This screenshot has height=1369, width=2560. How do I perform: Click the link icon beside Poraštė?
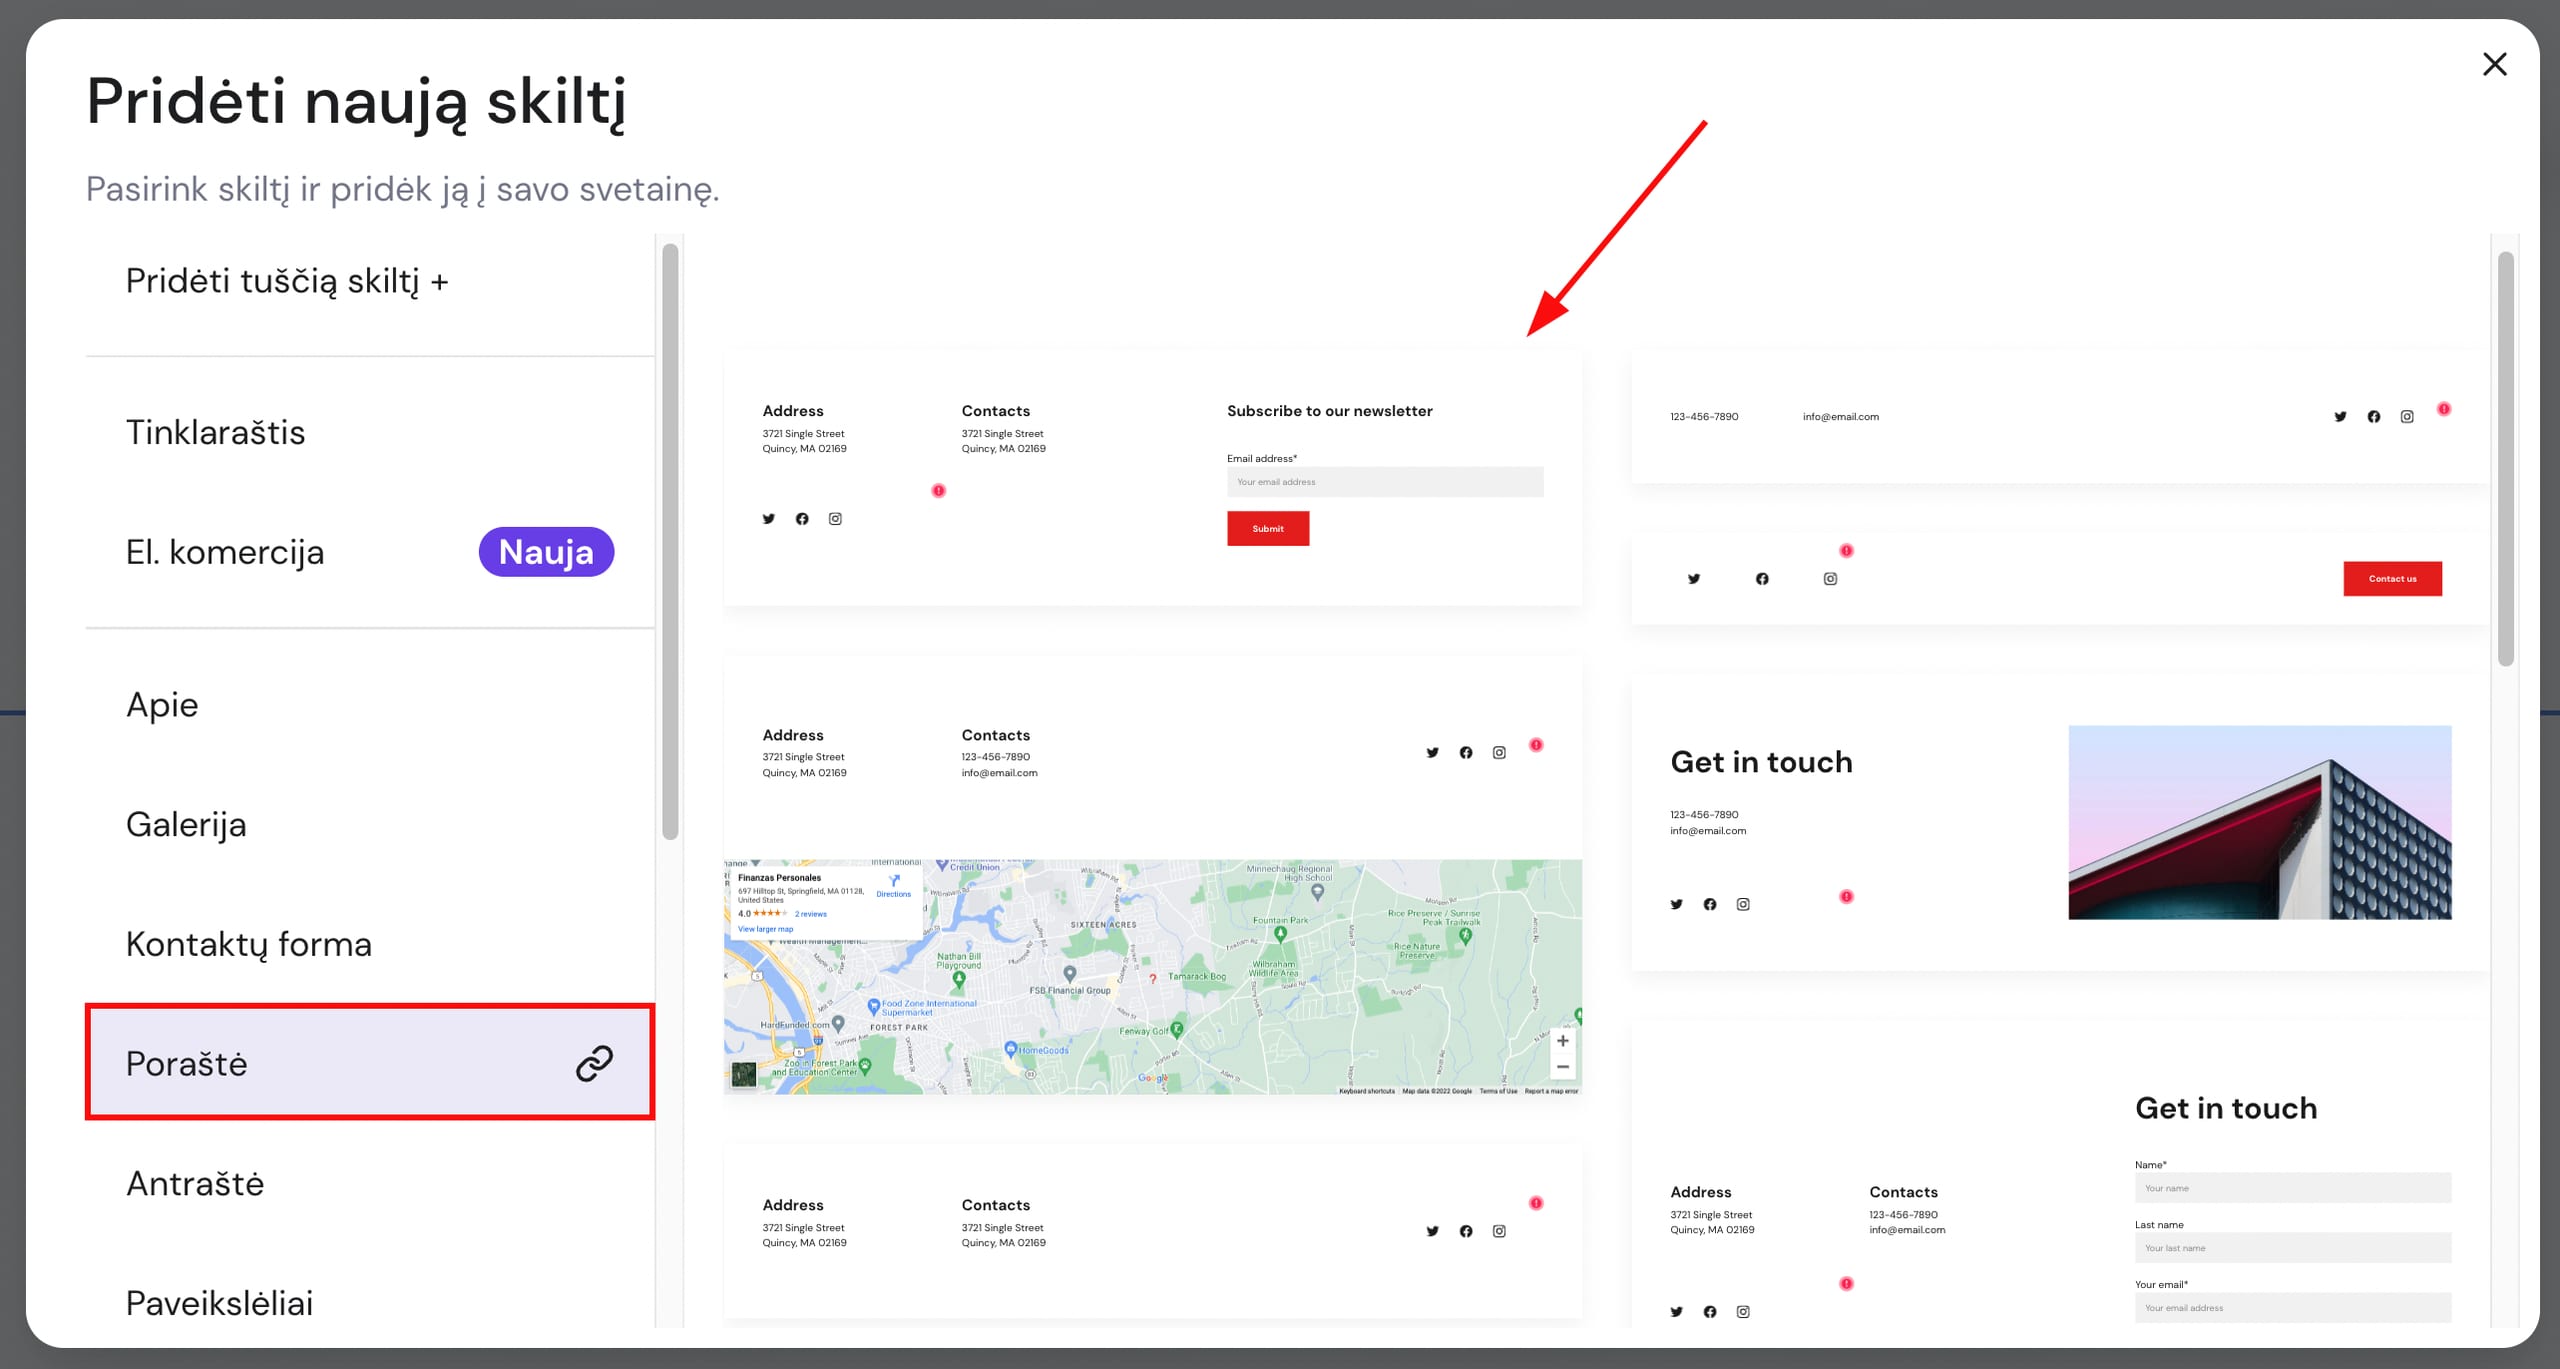tap(593, 1063)
